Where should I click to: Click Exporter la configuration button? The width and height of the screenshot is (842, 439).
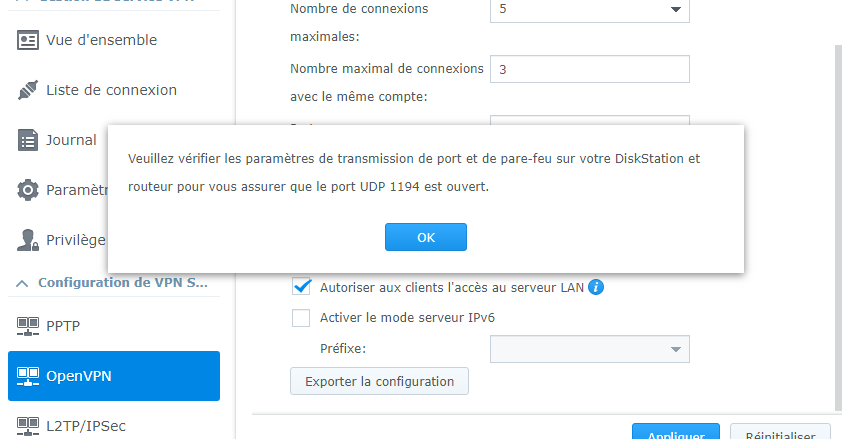(x=379, y=381)
